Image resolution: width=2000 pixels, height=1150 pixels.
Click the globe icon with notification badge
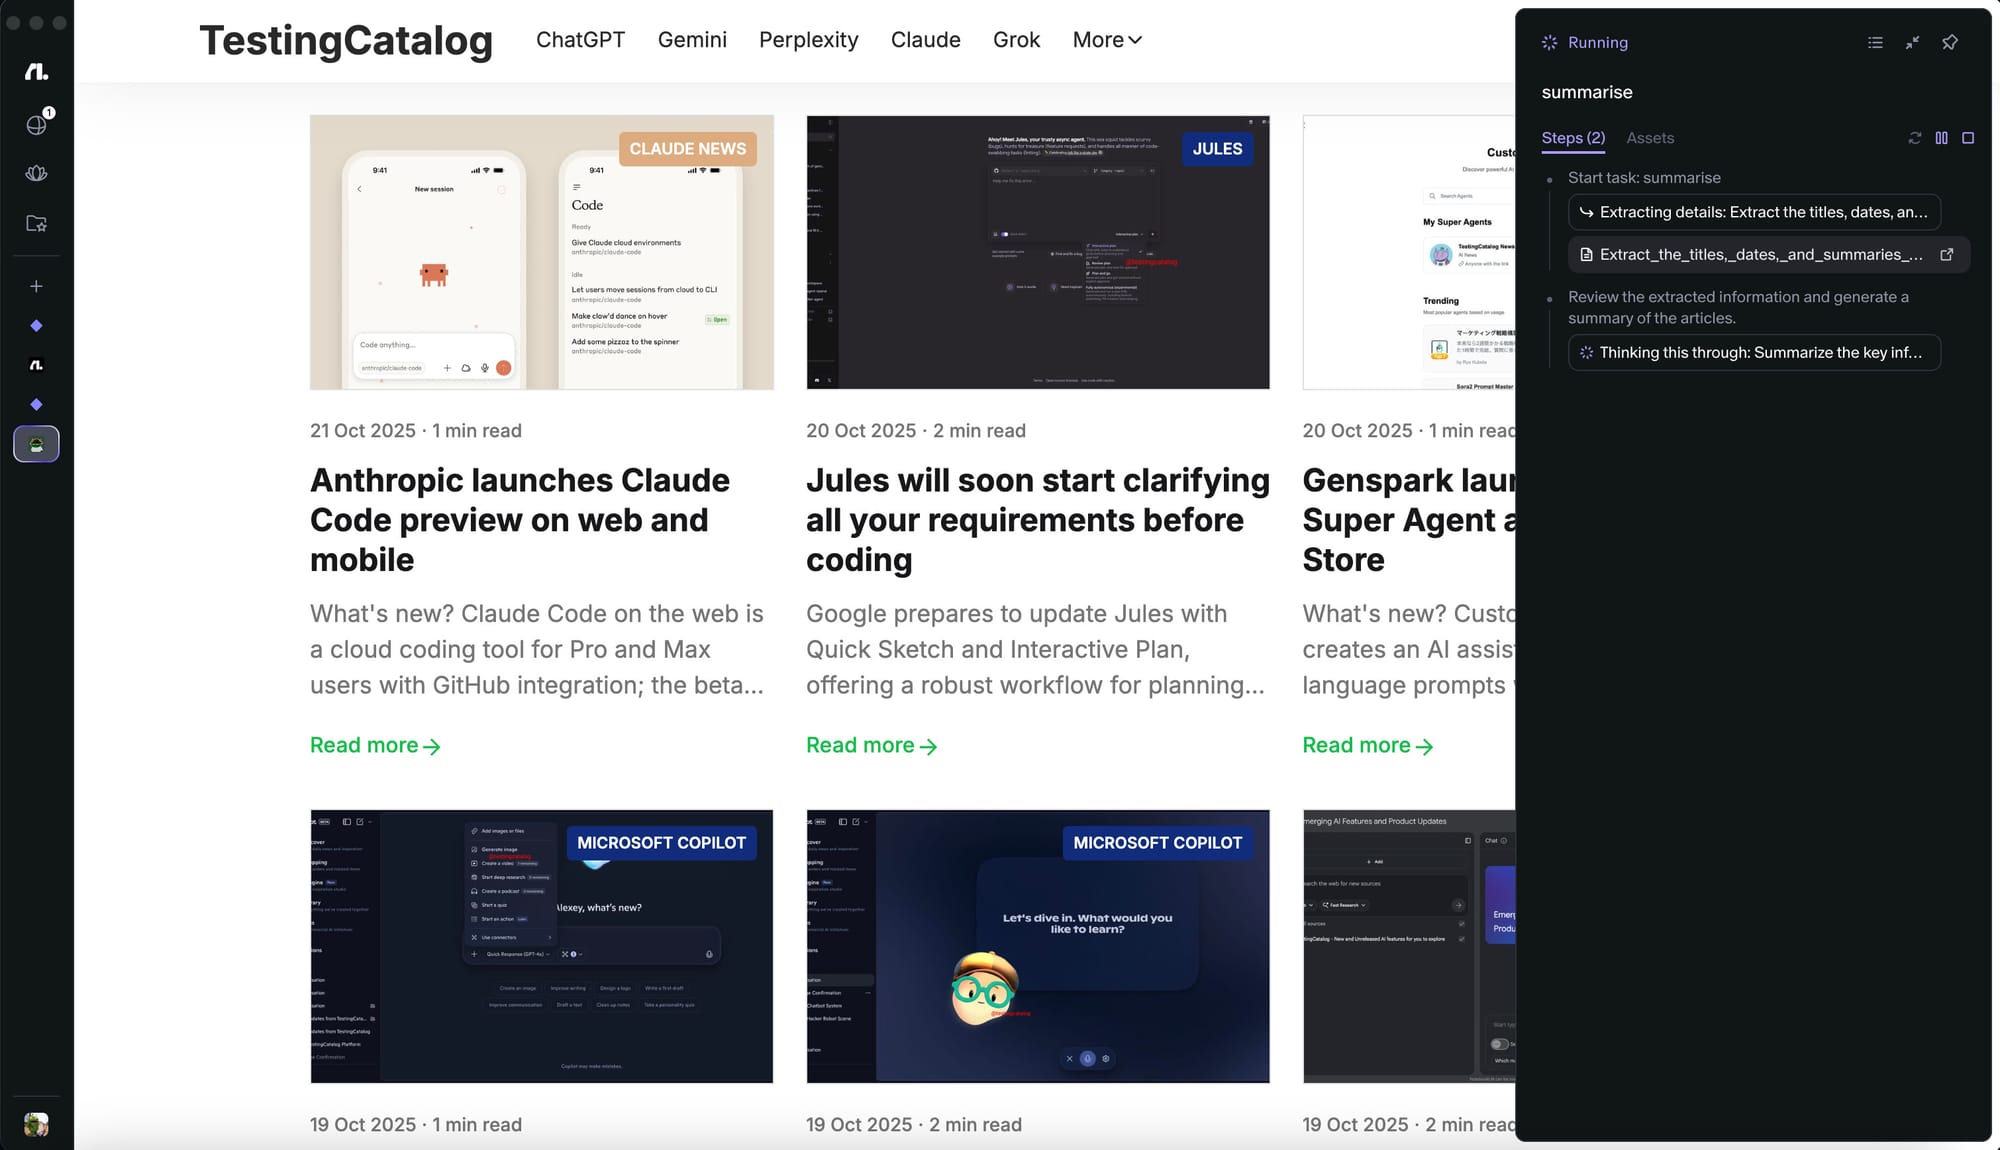(37, 124)
